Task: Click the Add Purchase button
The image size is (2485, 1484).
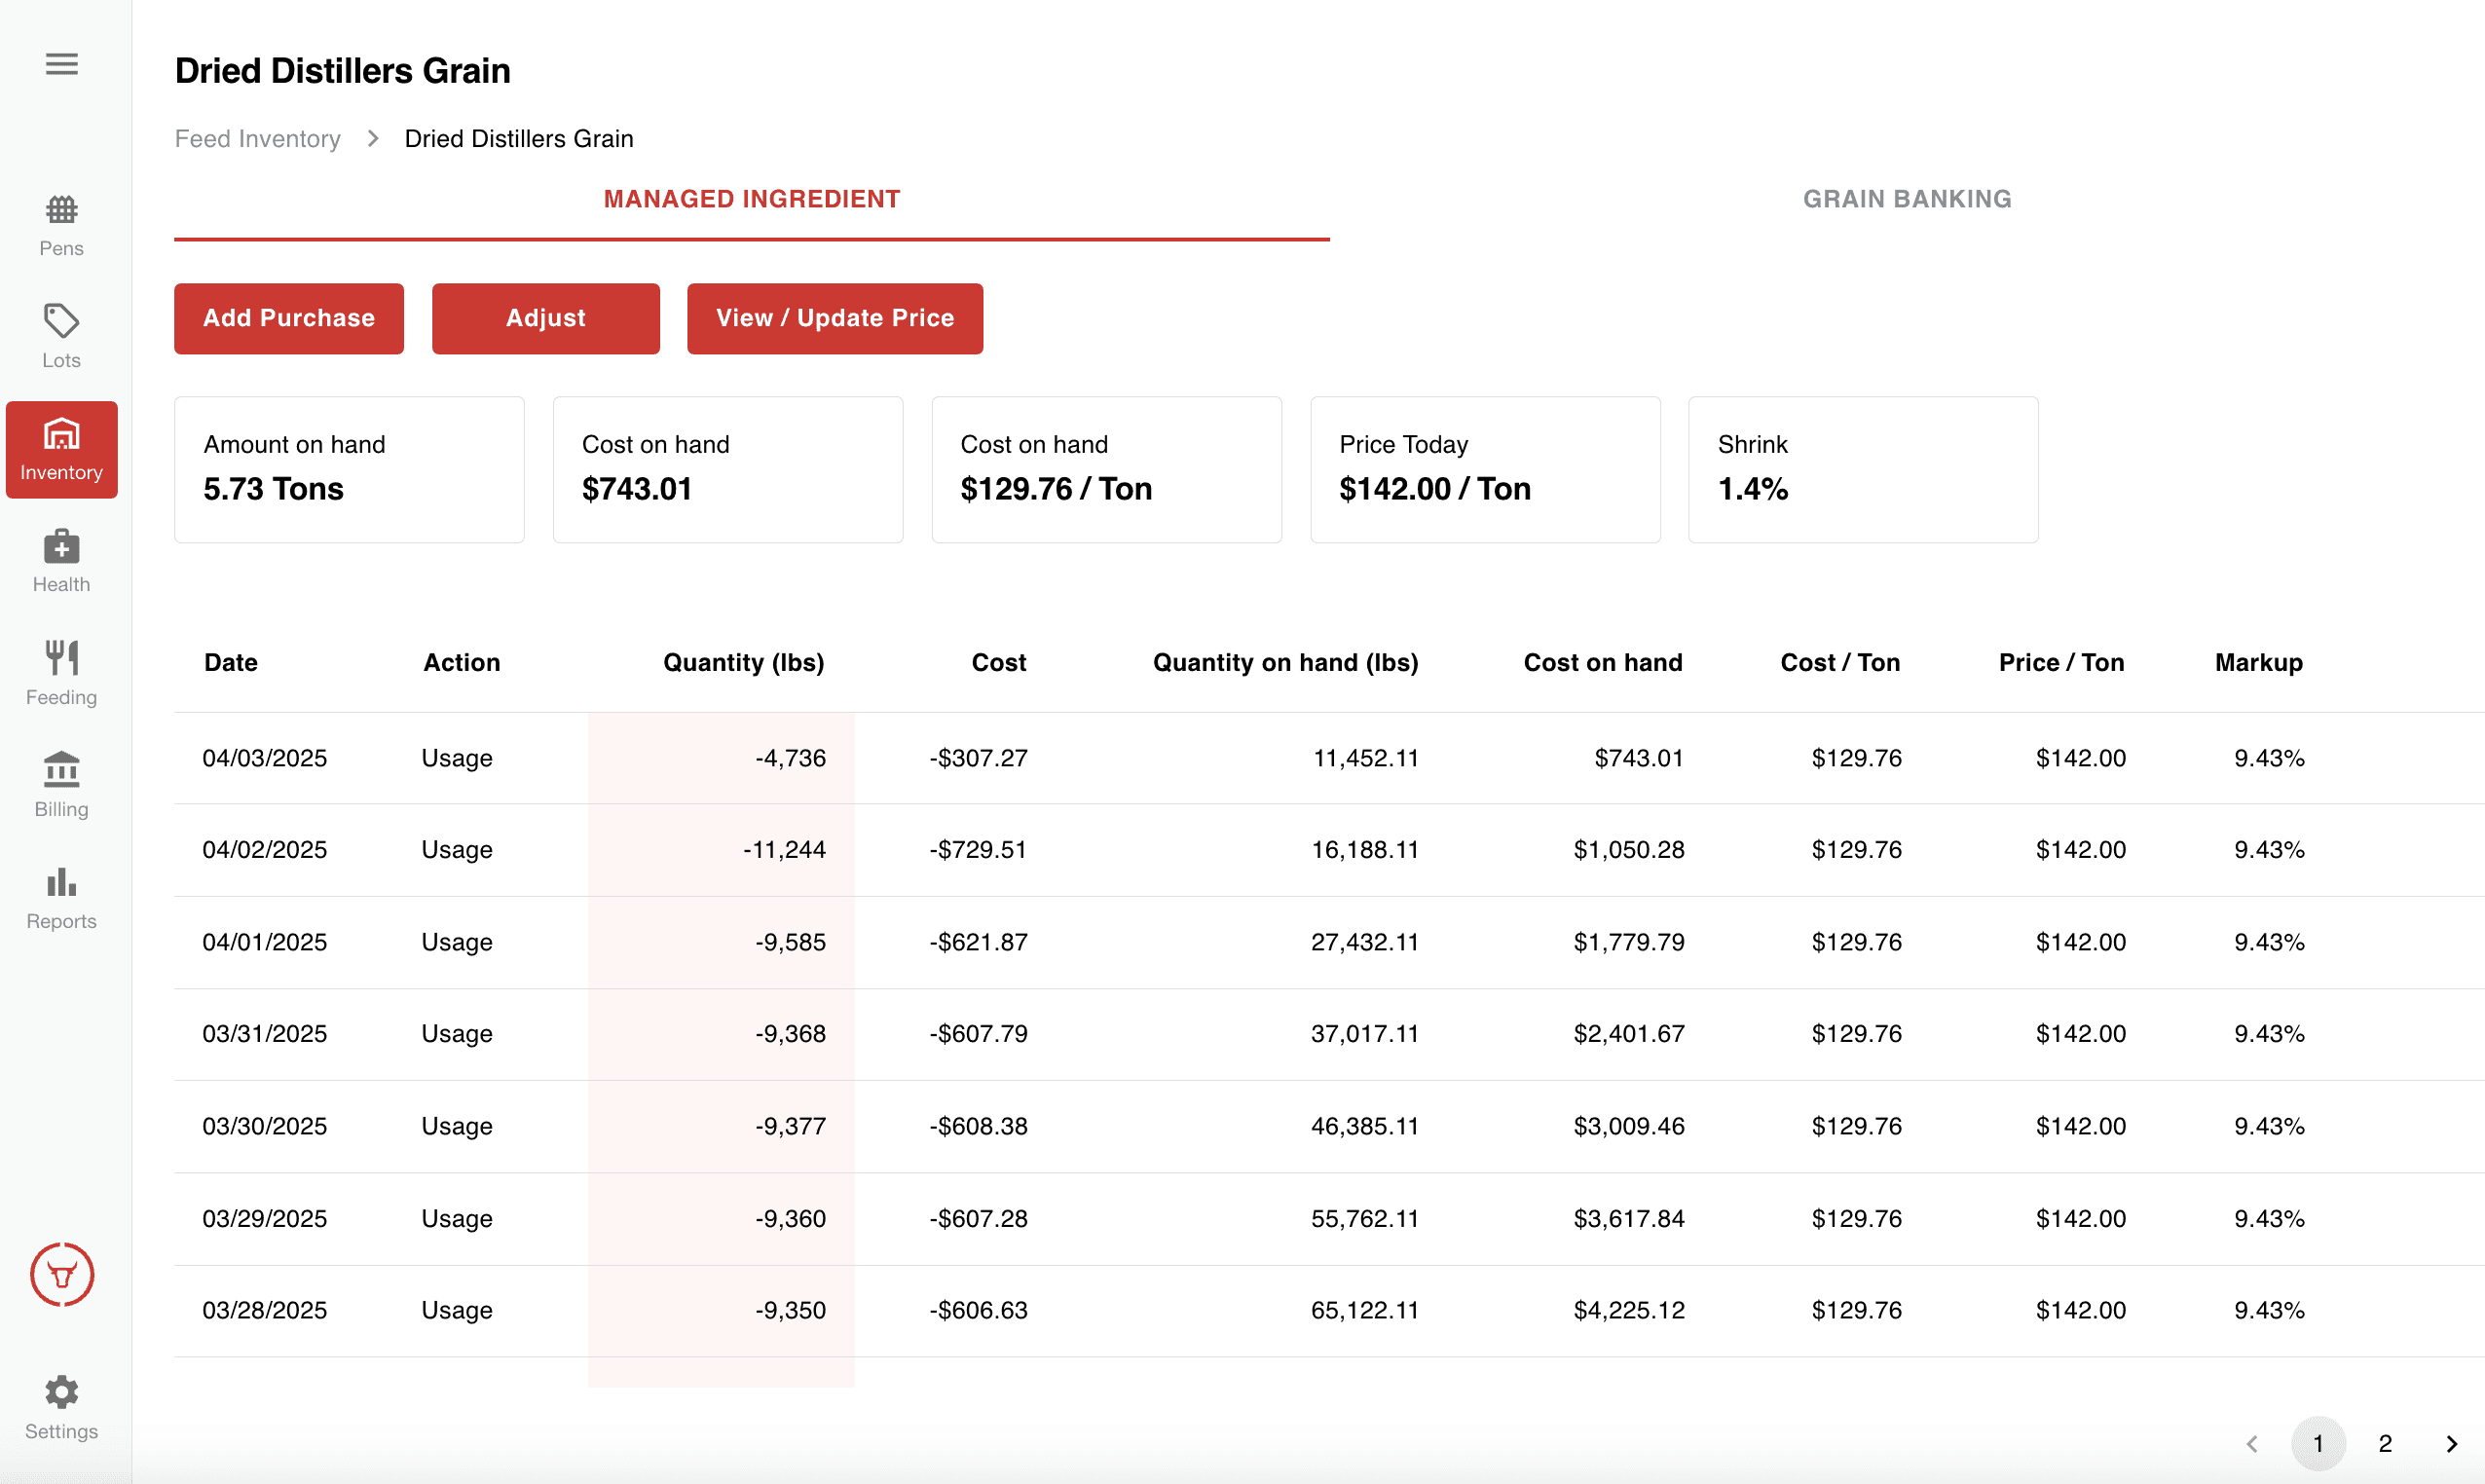Action: [289, 318]
